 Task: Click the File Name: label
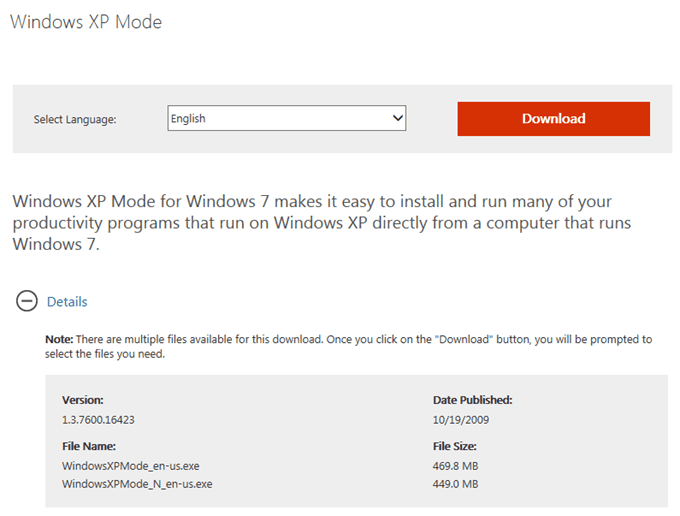point(89,446)
